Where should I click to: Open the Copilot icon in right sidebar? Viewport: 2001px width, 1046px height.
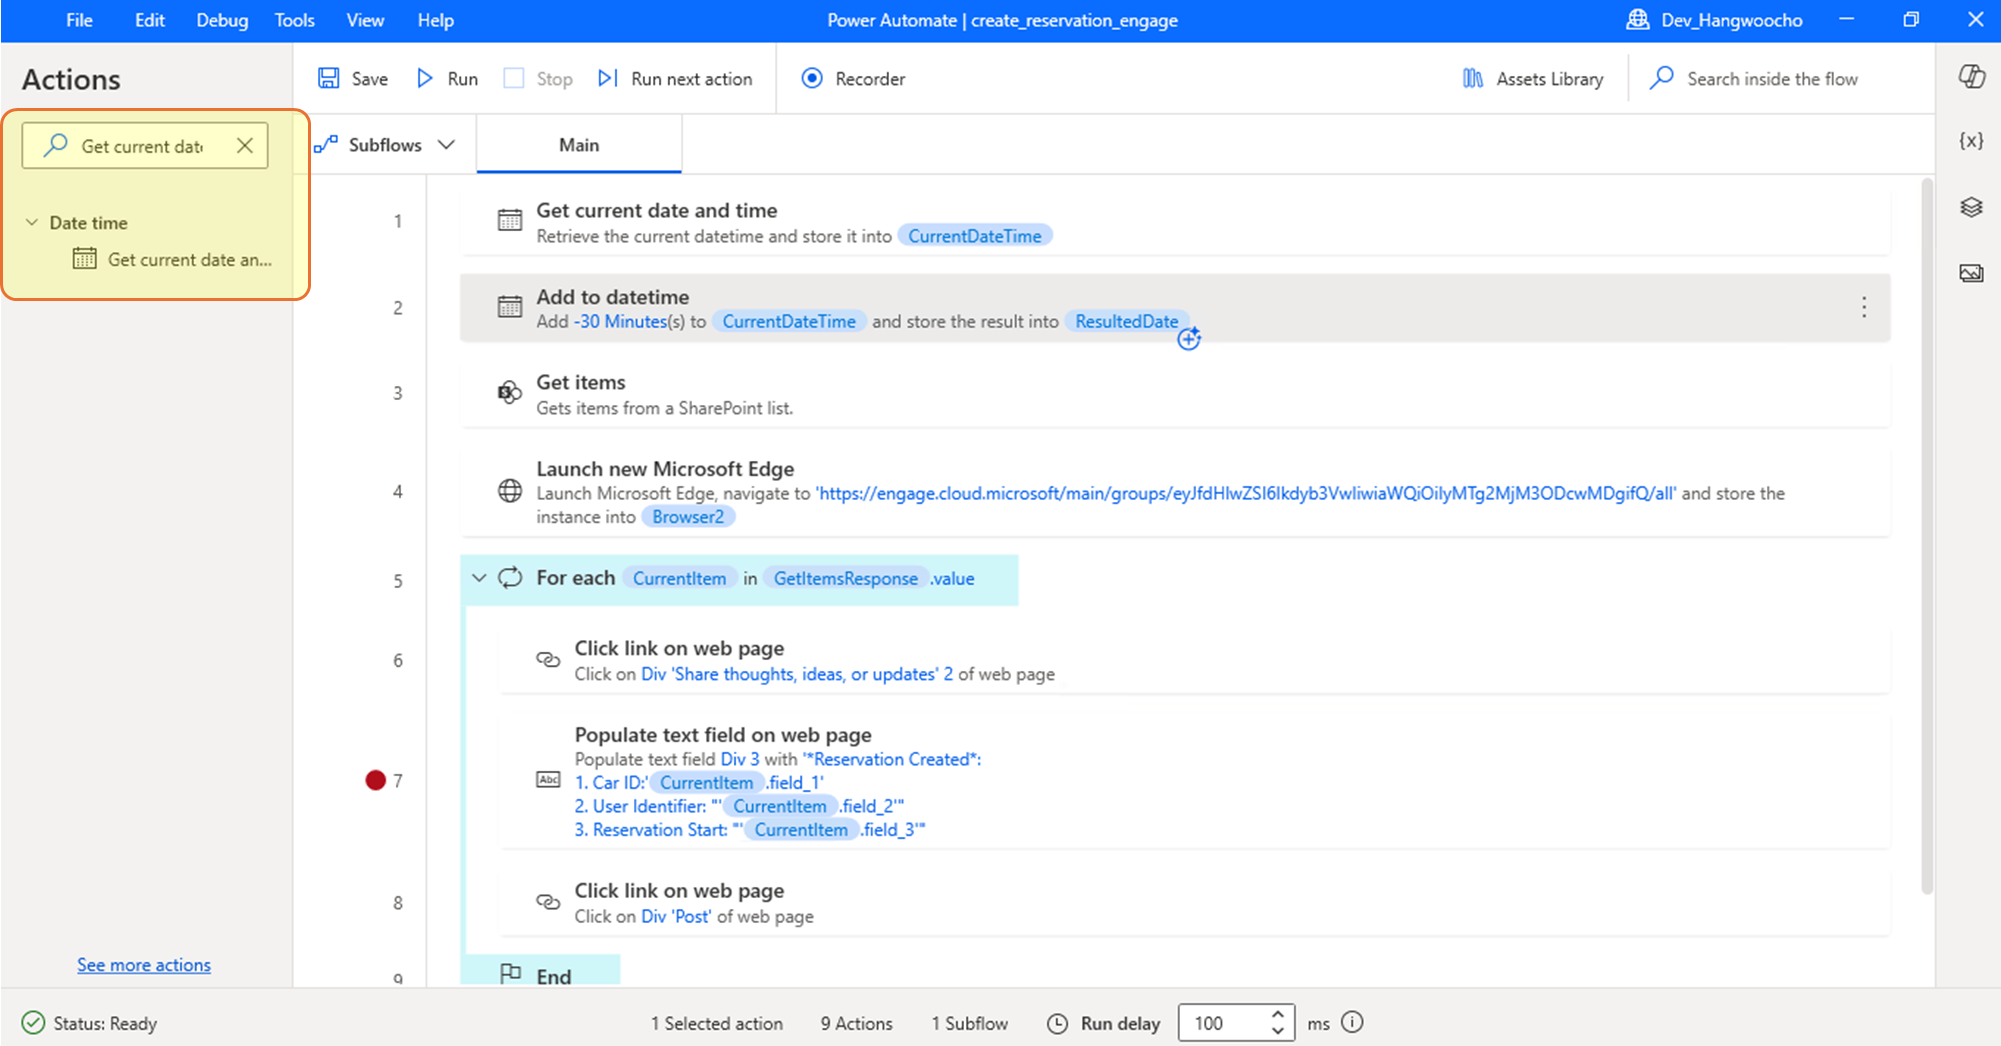(x=1971, y=77)
